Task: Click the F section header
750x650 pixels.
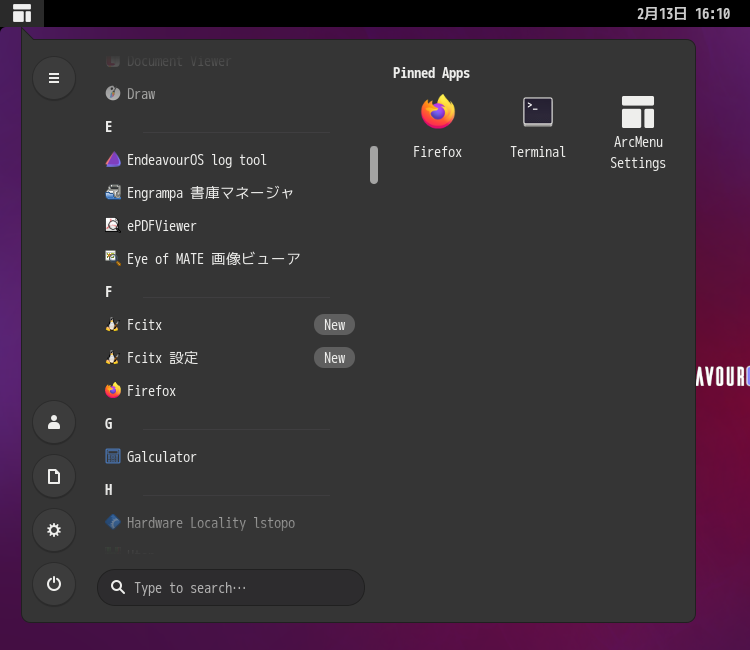Action: (109, 292)
